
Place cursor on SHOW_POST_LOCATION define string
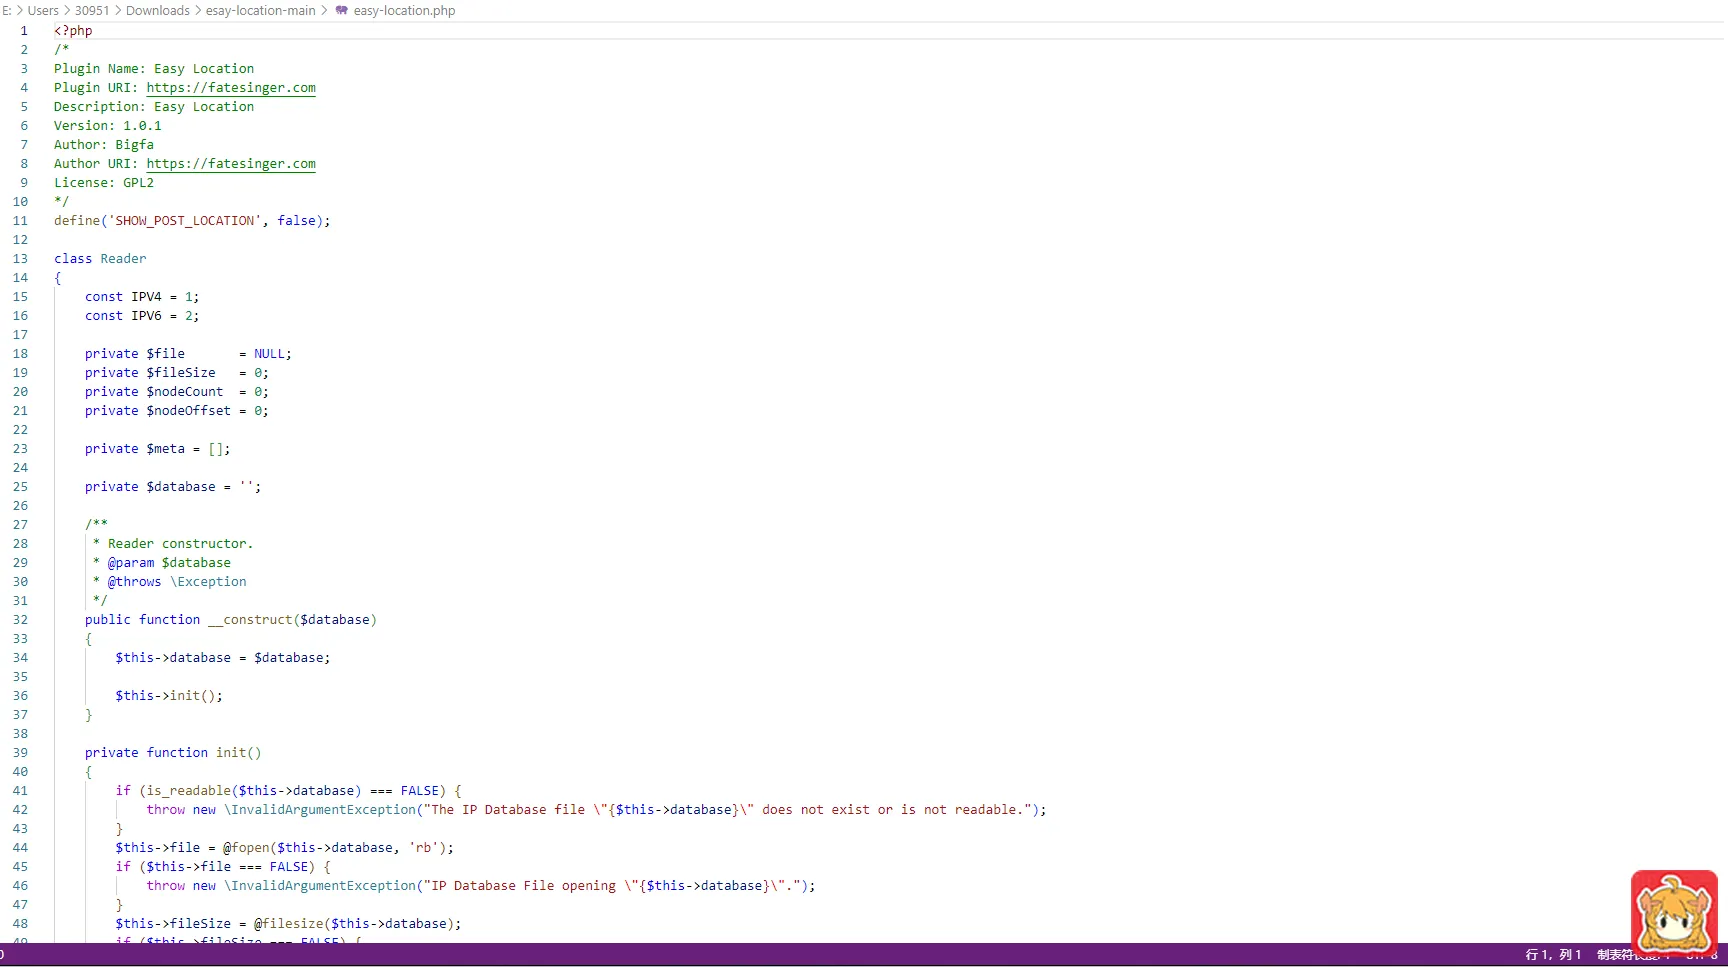point(185,221)
